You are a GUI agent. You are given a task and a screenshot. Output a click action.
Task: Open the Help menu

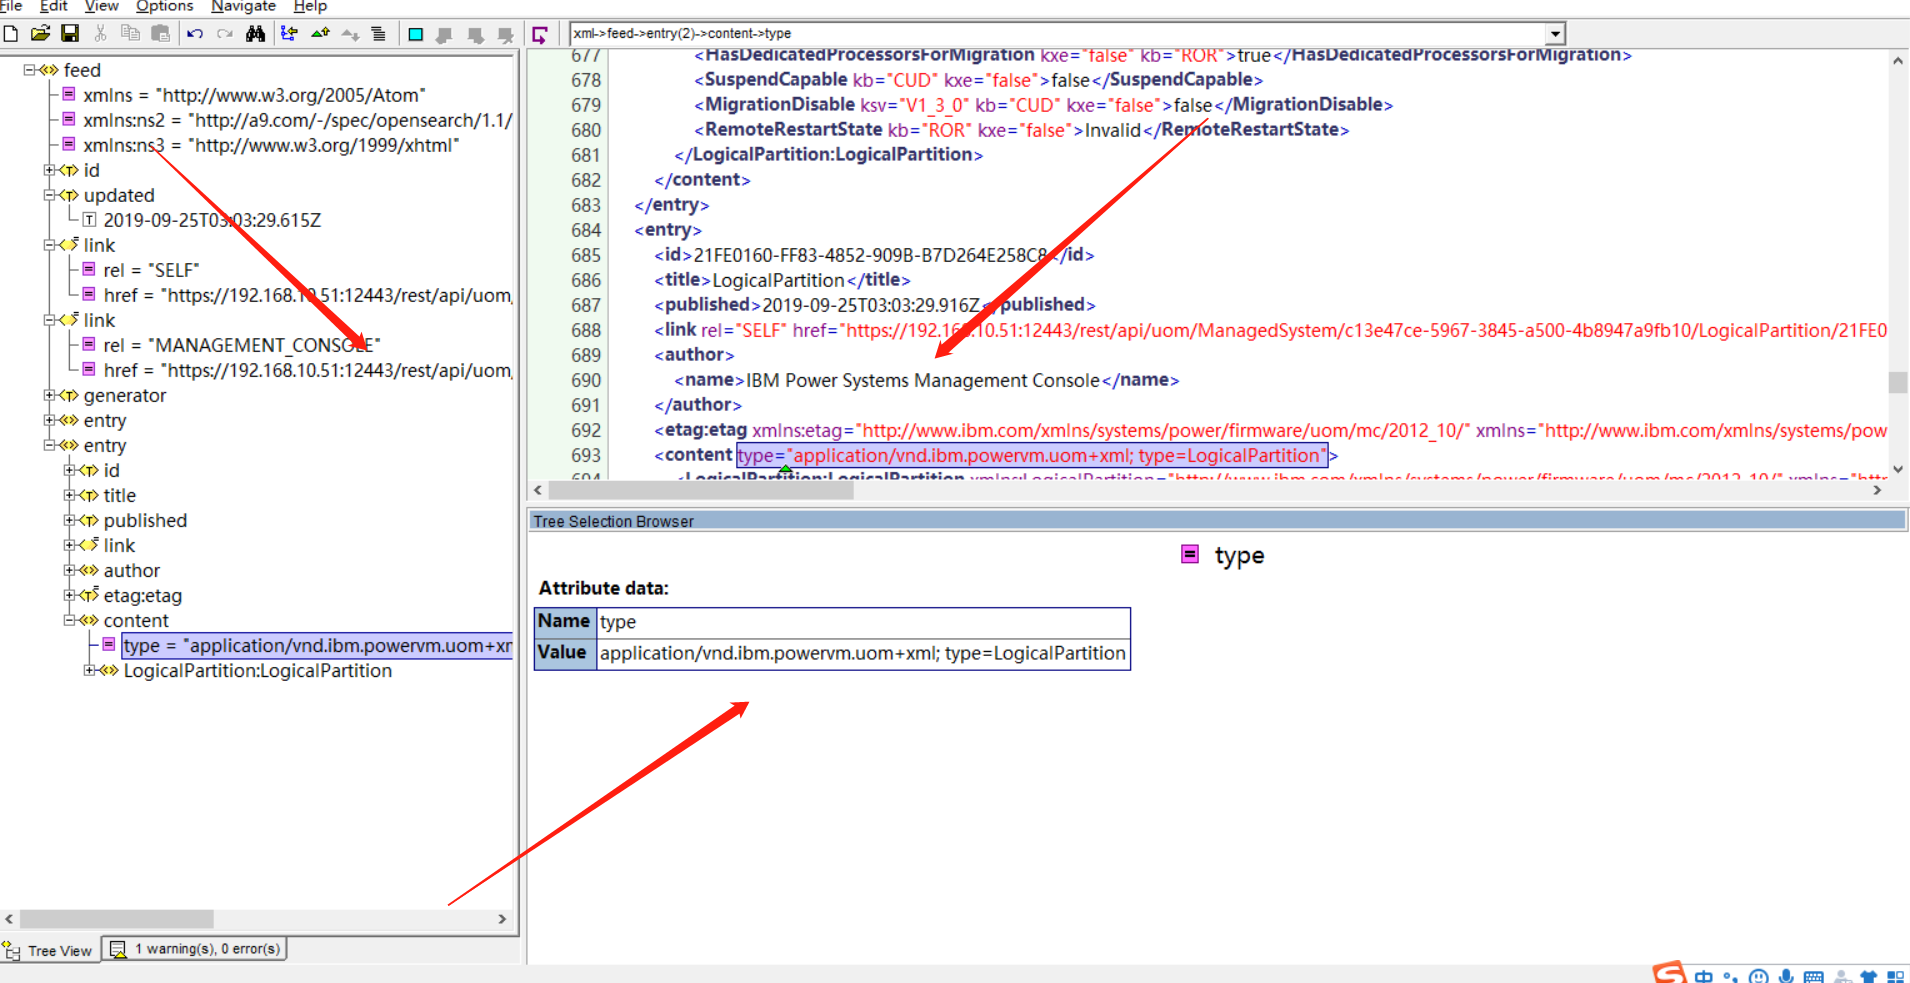310,6
